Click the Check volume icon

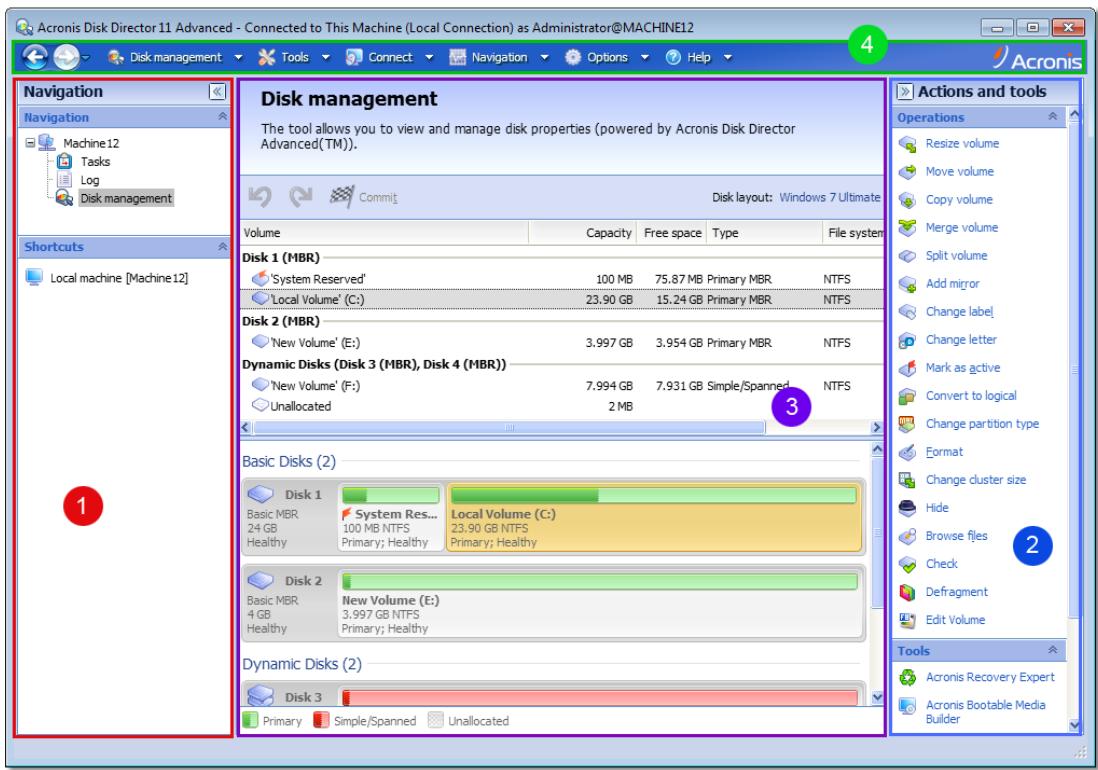(x=908, y=564)
